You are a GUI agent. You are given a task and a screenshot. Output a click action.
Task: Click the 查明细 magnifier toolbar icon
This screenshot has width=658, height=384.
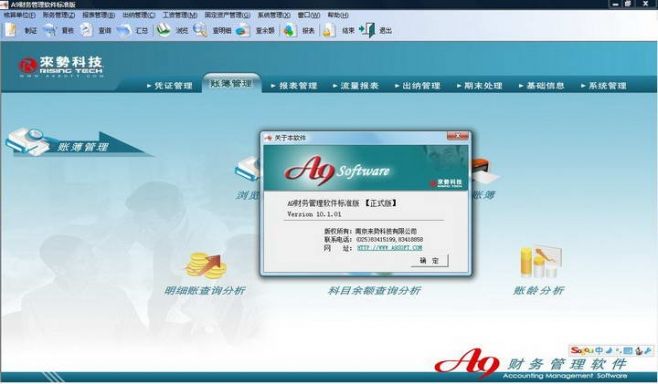pyautogui.click(x=200, y=30)
